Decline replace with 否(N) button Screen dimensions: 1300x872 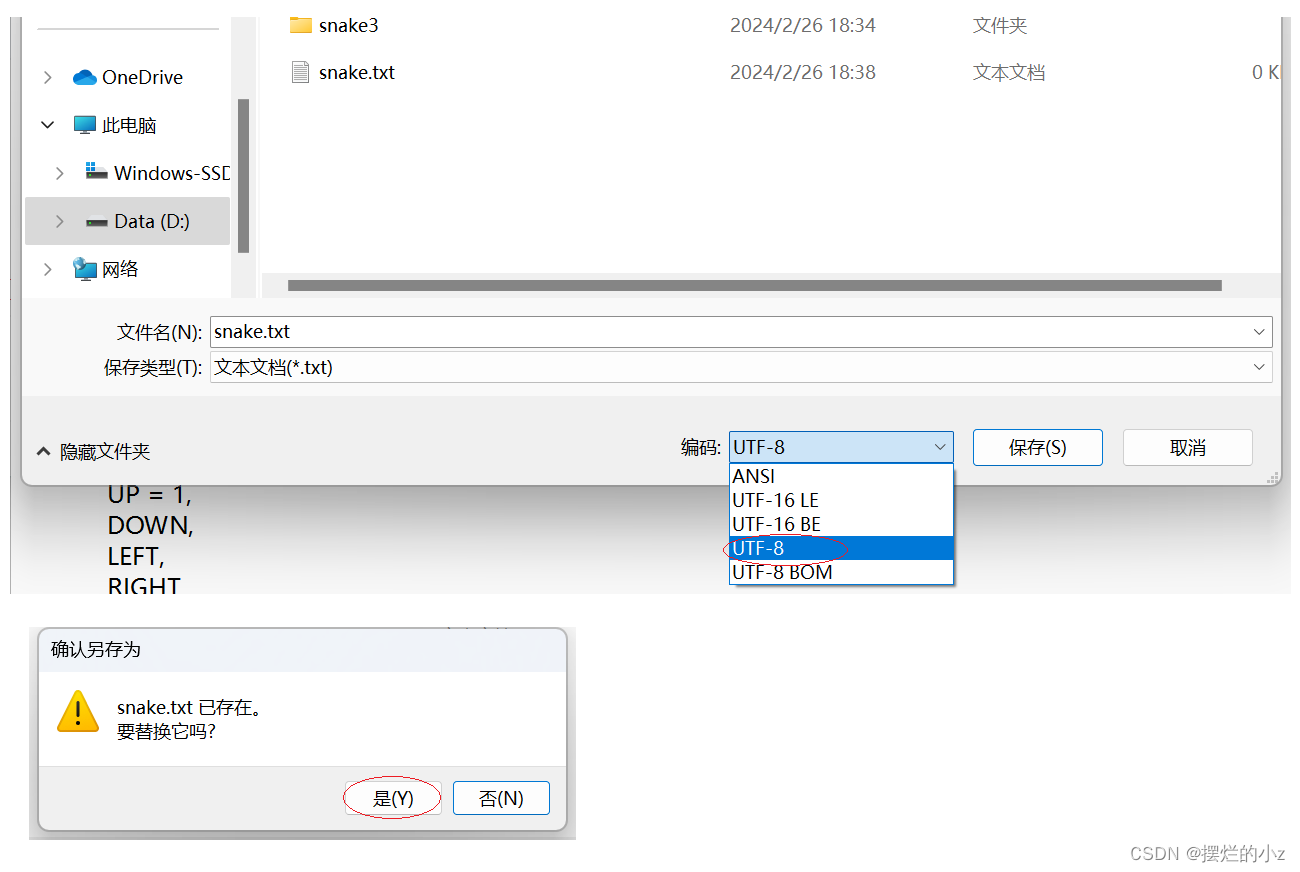pos(501,798)
